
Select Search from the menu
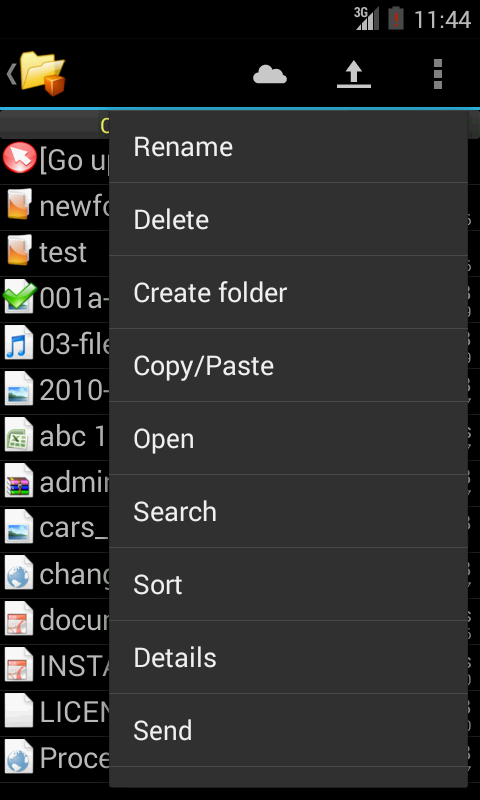(288, 511)
